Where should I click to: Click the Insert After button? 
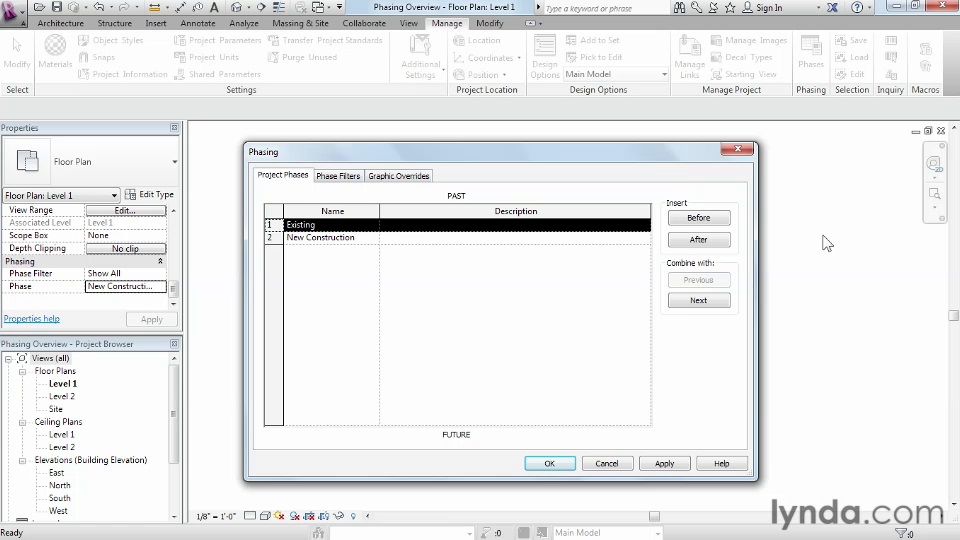click(699, 239)
